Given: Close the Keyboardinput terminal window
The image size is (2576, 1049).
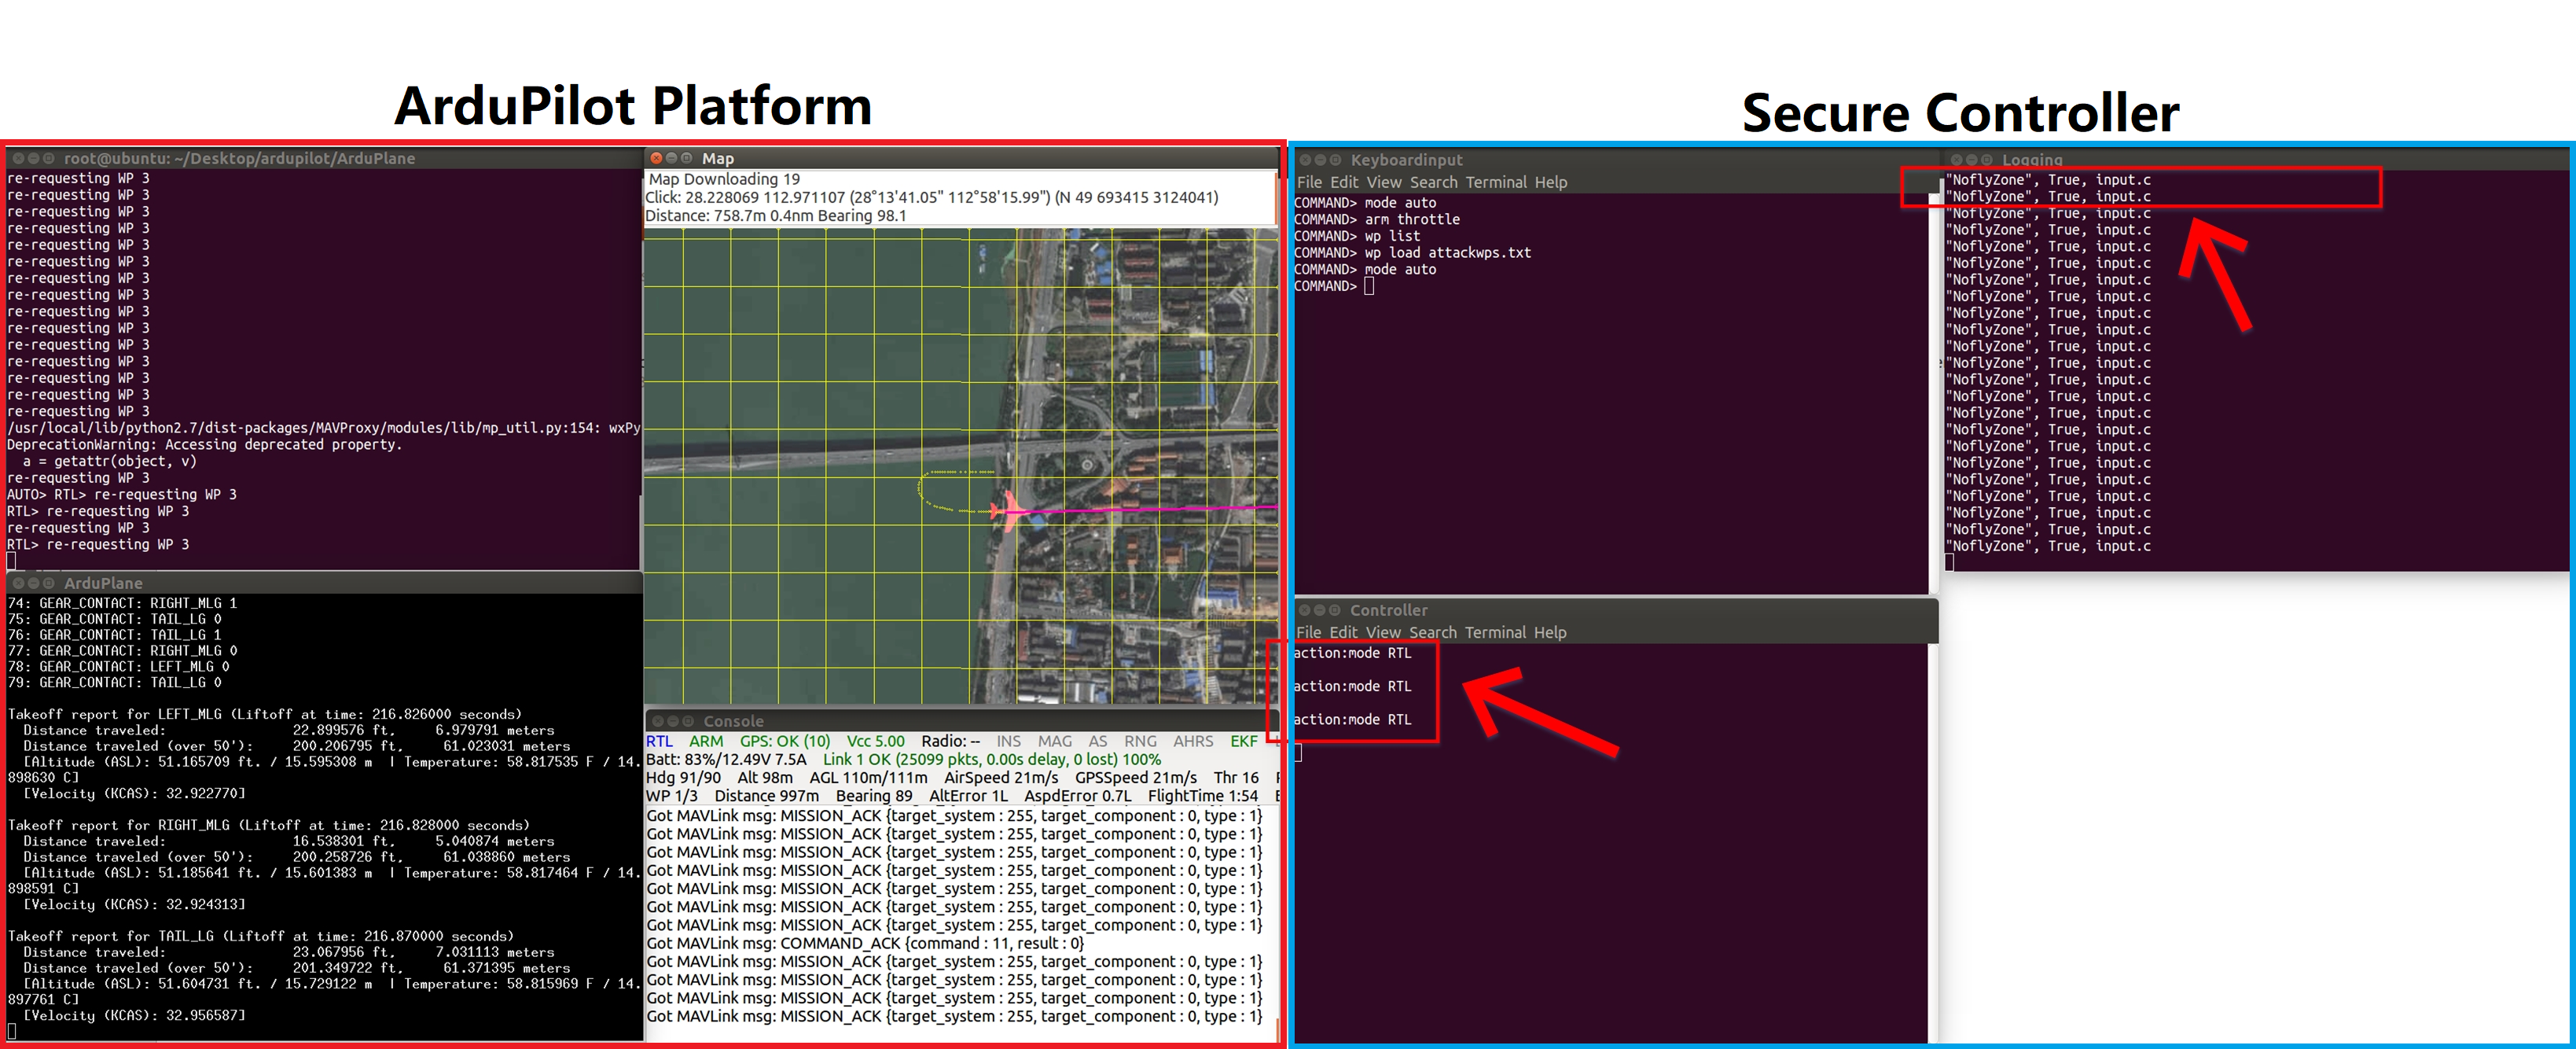Looking at the screenshot, I should pyautogui.click(x=1305, y=160).
